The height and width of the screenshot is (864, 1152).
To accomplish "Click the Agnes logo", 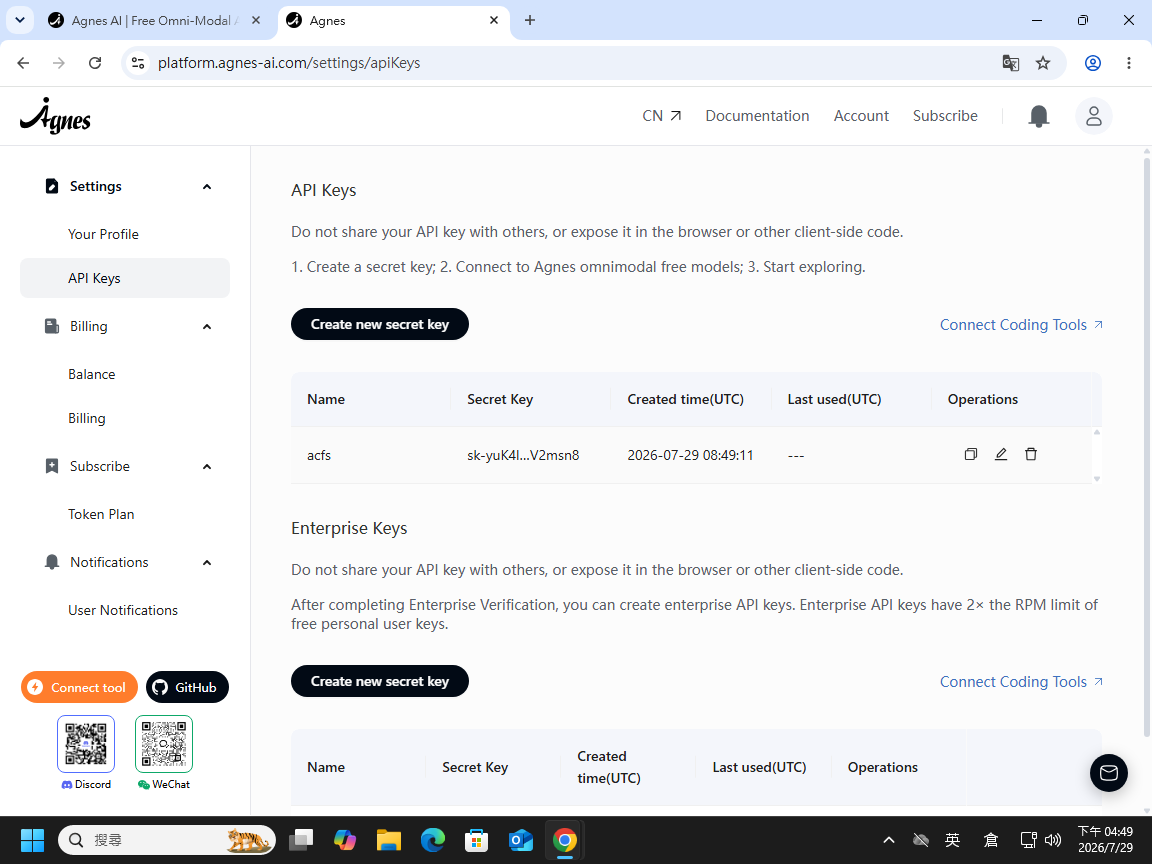I will click(x=55, y=116).
